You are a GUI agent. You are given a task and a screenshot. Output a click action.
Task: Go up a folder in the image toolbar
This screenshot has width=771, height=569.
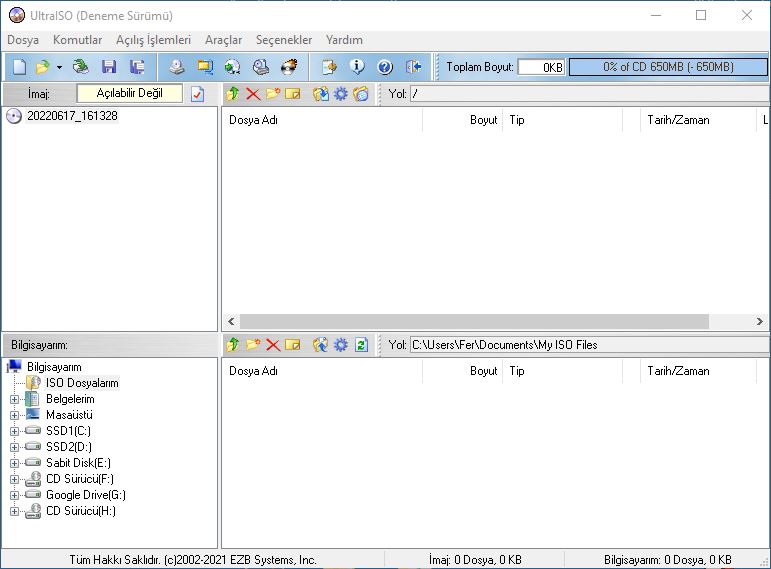click(x=233, y=93)
